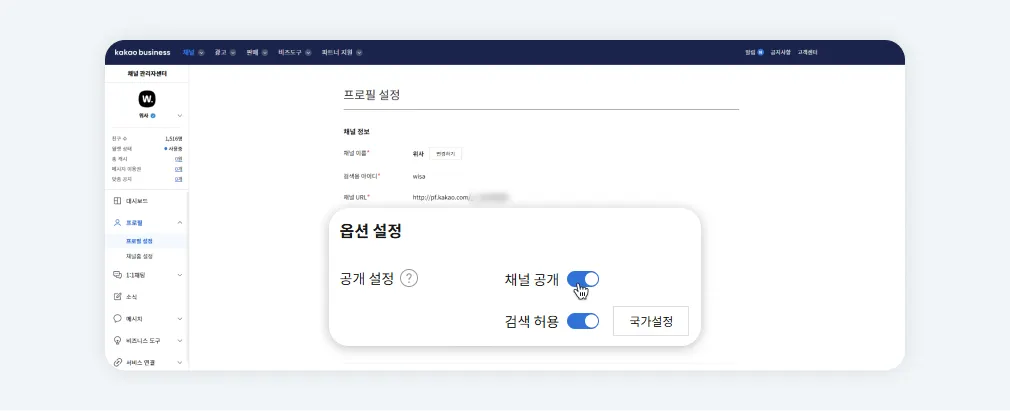Open 소식 in the sidebar

pos(131,296)
